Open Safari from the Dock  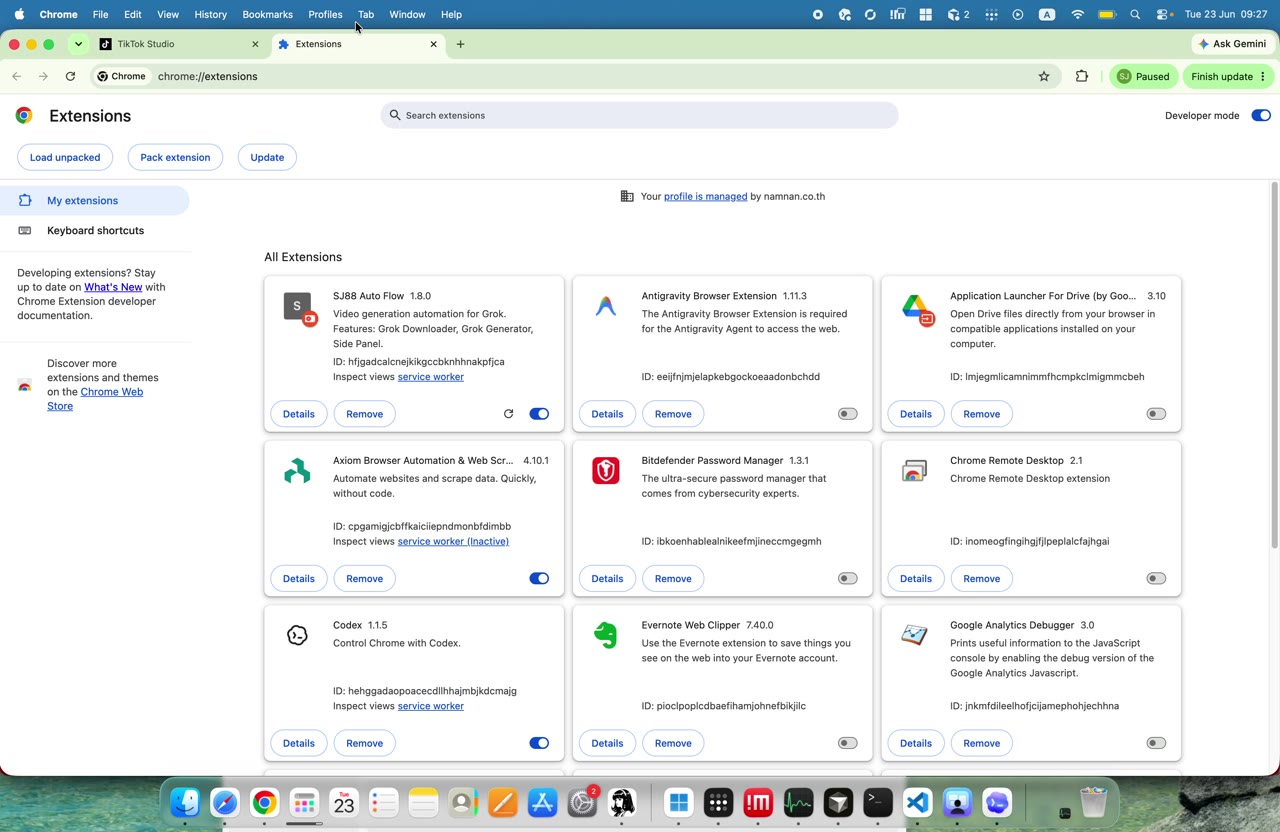coord(225,802)
